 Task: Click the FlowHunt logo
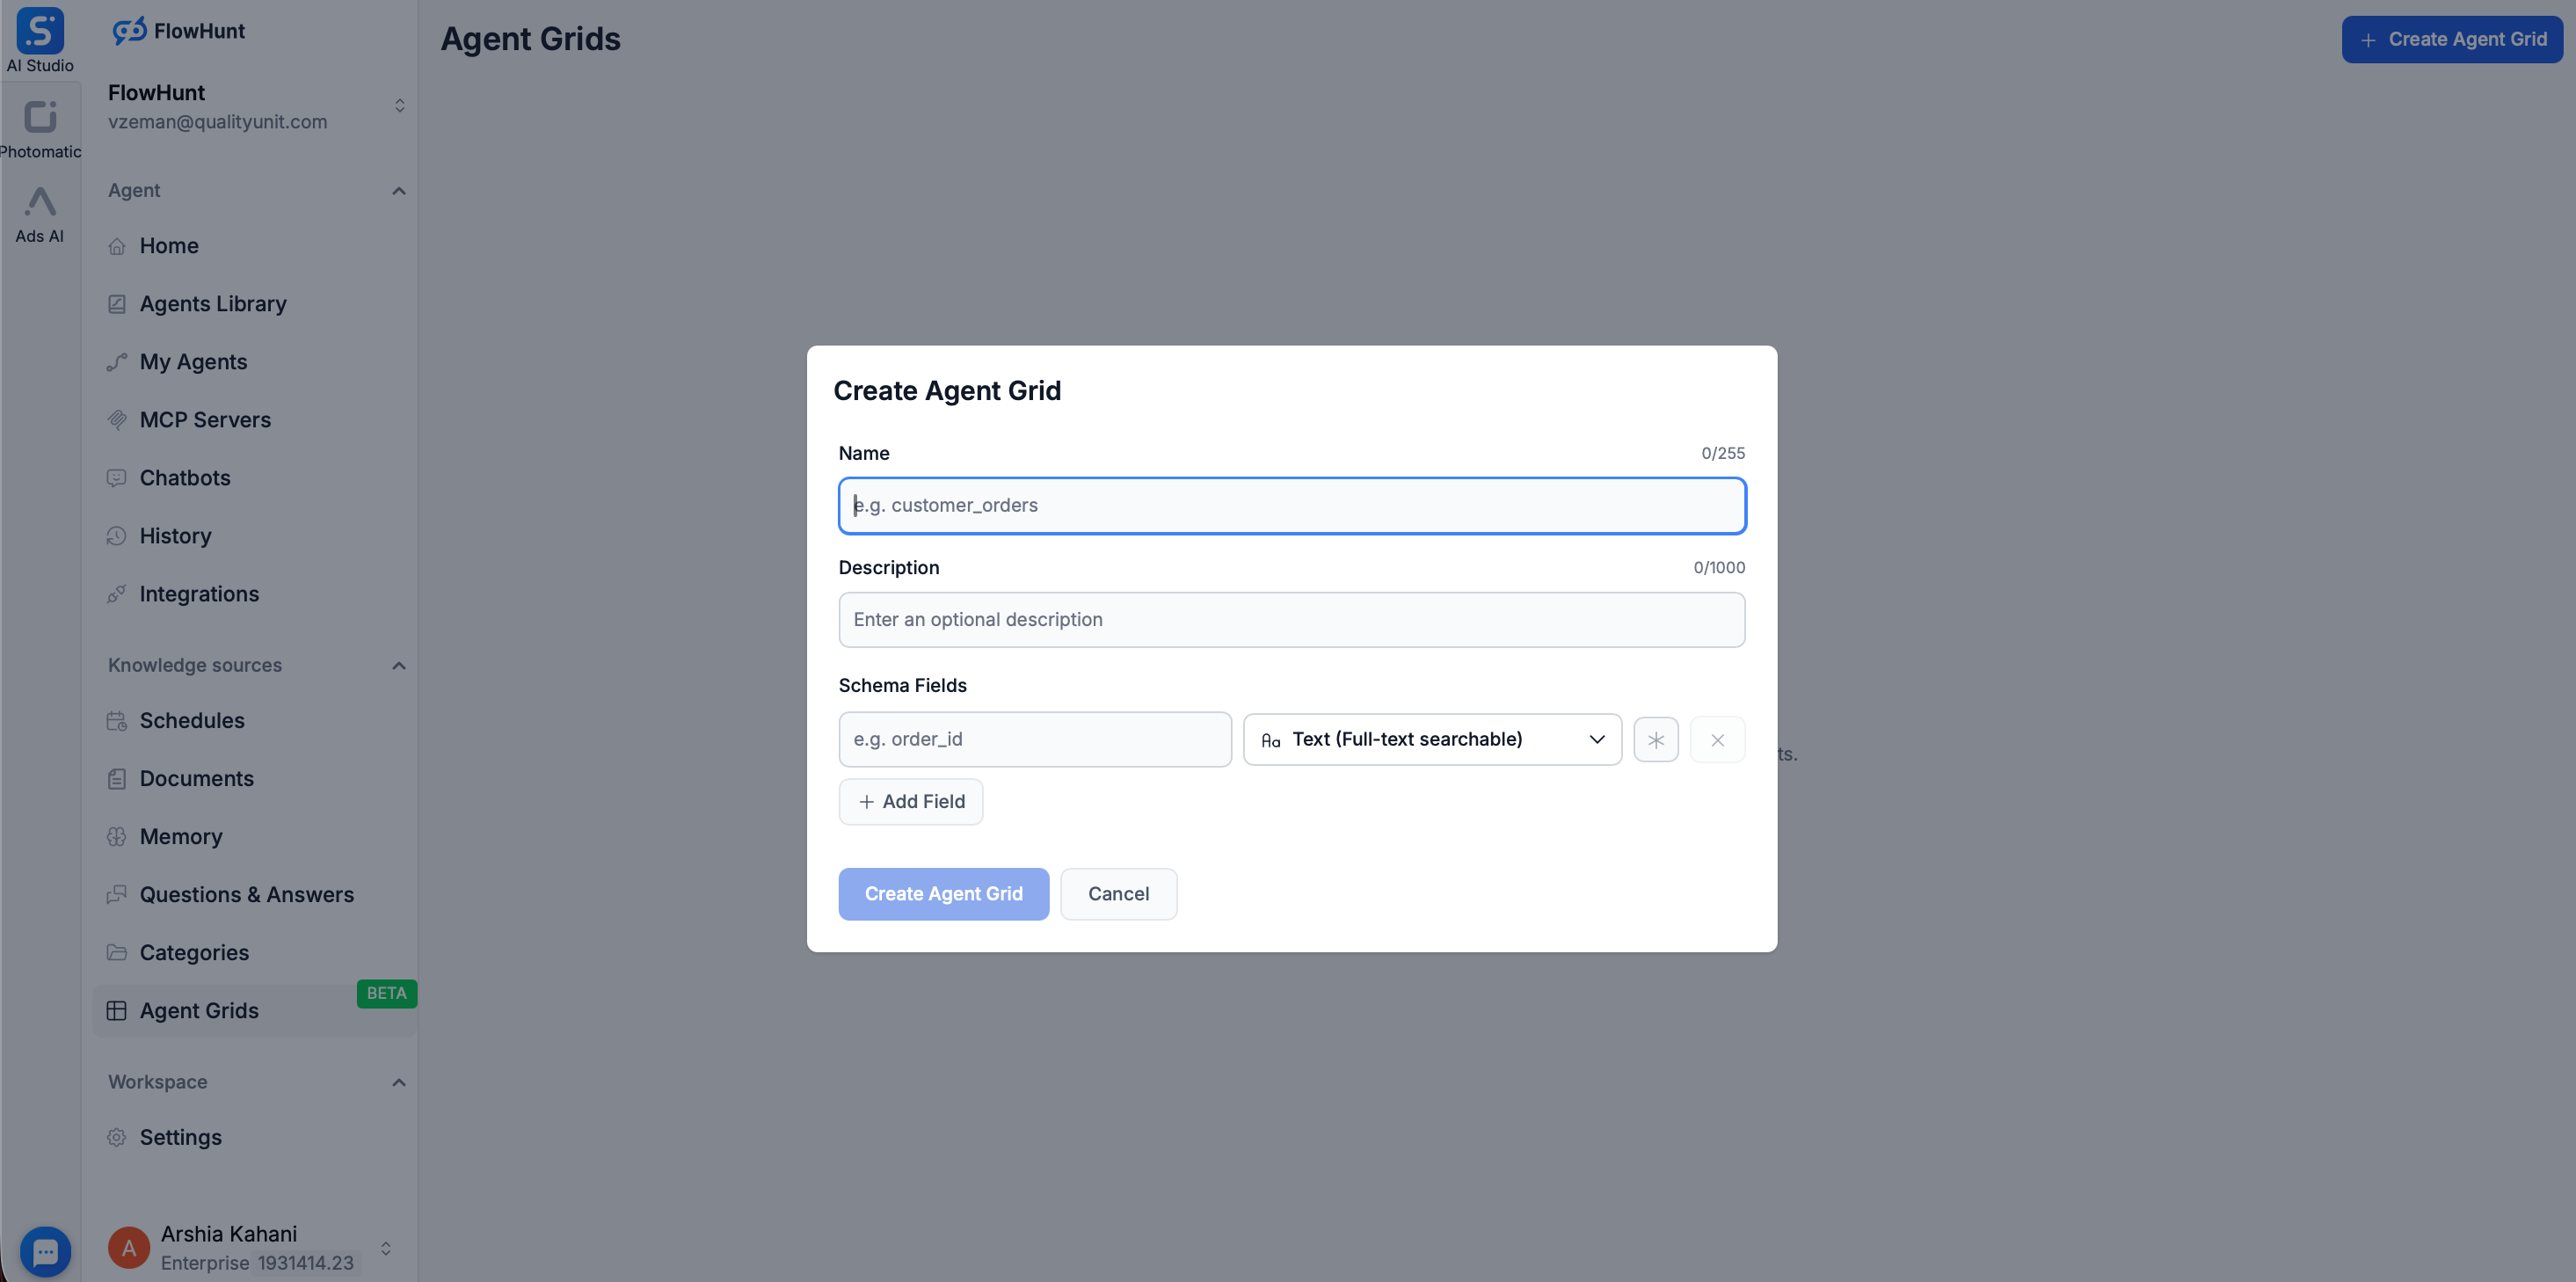[178, 31]
